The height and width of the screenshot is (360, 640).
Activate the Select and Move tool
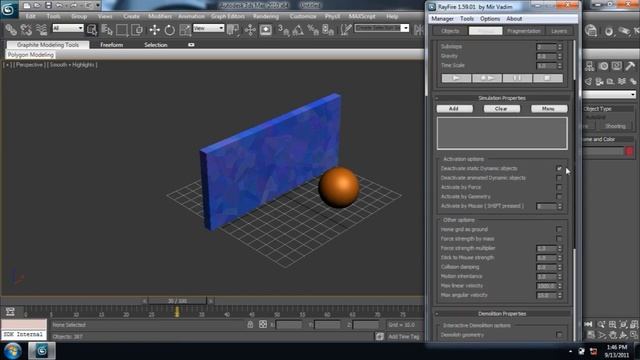pyautogui.click(x=154, y=30)
